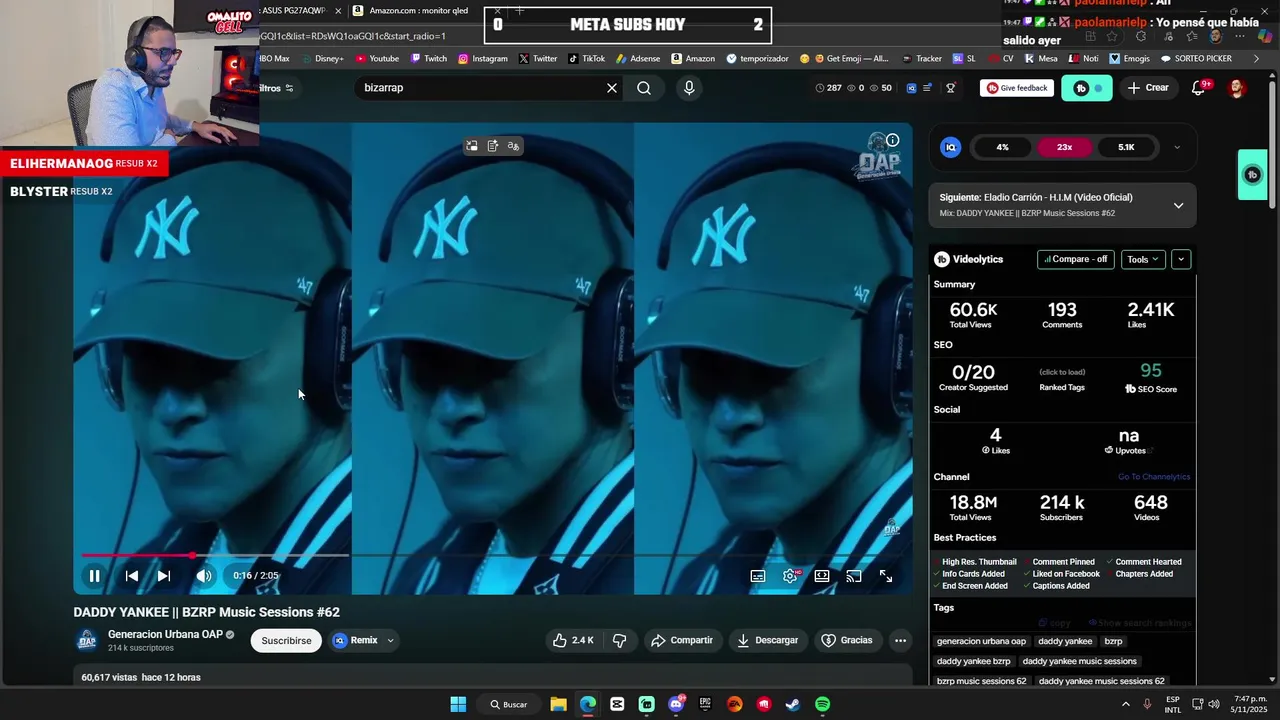Expand the Siguiente mix playlist panel
This screenshot has height=720, width=1280.
pyautogui.click(x=1178, y=205)
